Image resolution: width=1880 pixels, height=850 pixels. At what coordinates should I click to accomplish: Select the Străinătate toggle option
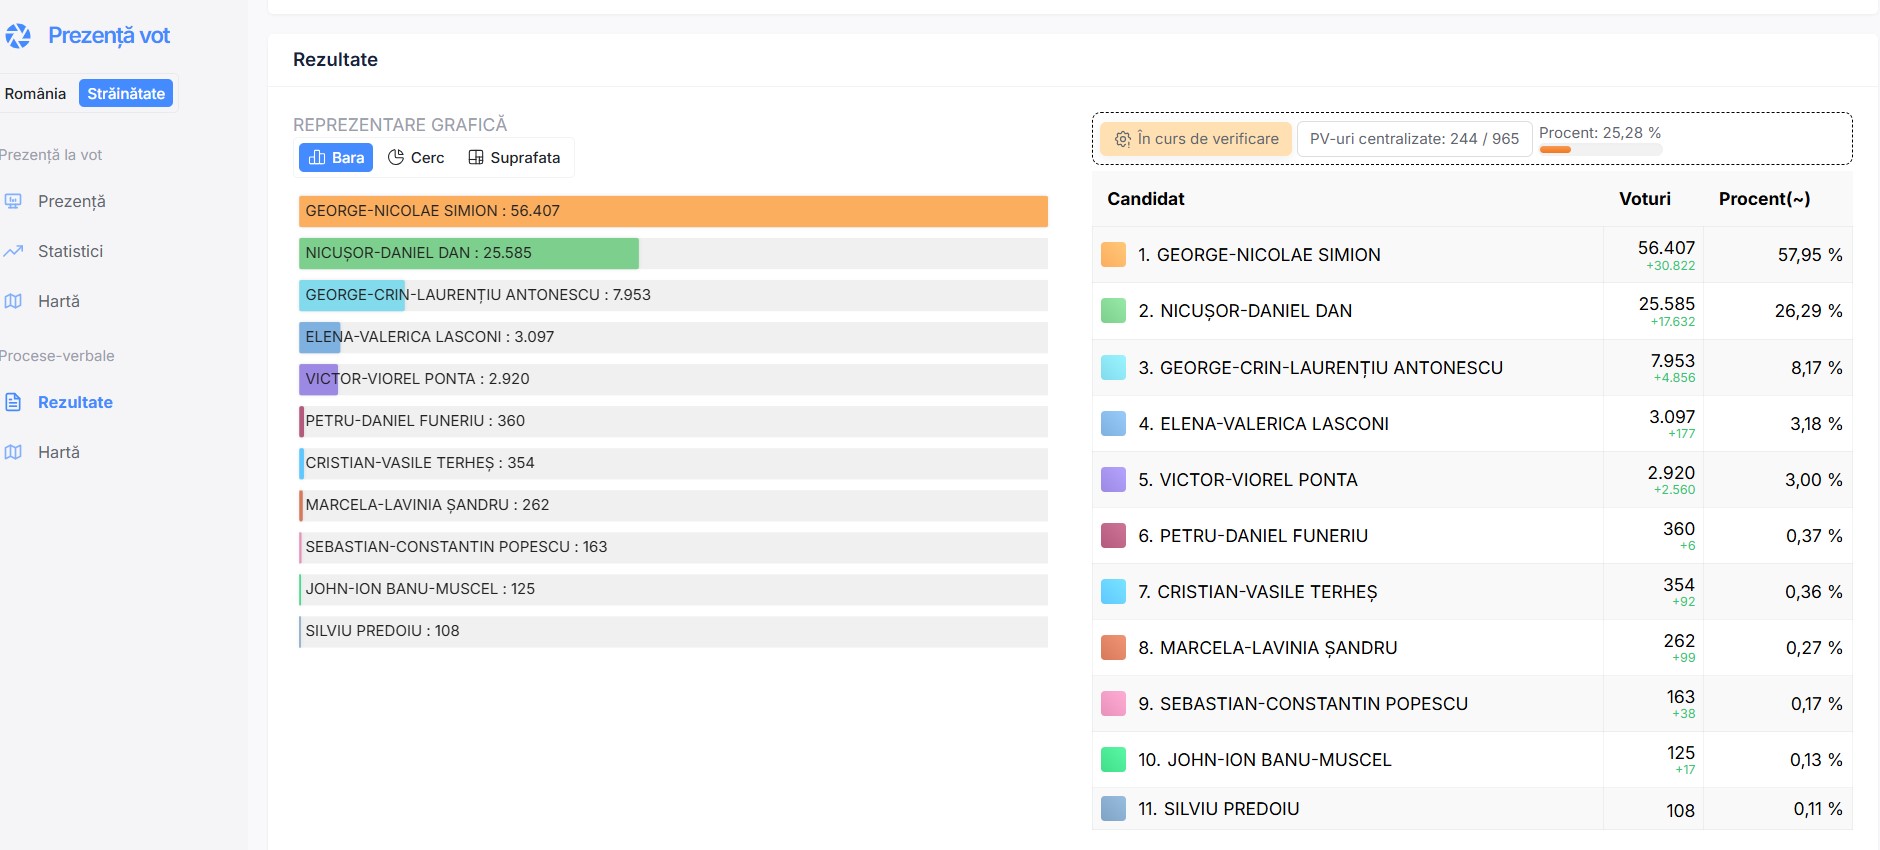126,93
